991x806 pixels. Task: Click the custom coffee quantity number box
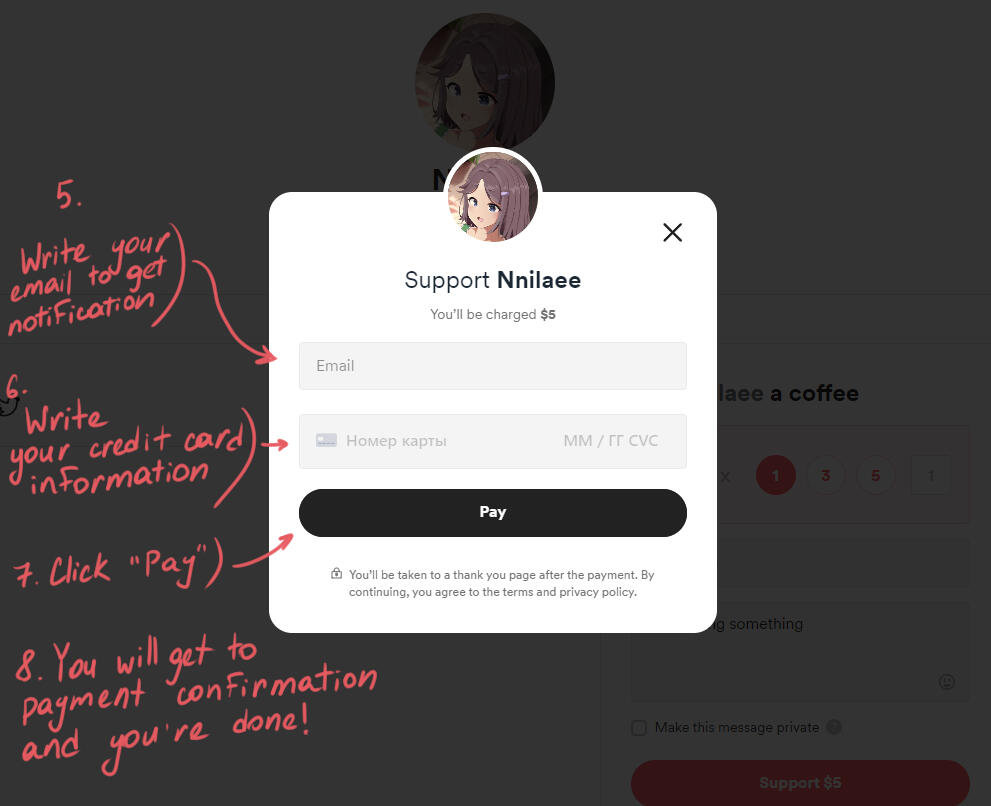click(x=930, y=475)
